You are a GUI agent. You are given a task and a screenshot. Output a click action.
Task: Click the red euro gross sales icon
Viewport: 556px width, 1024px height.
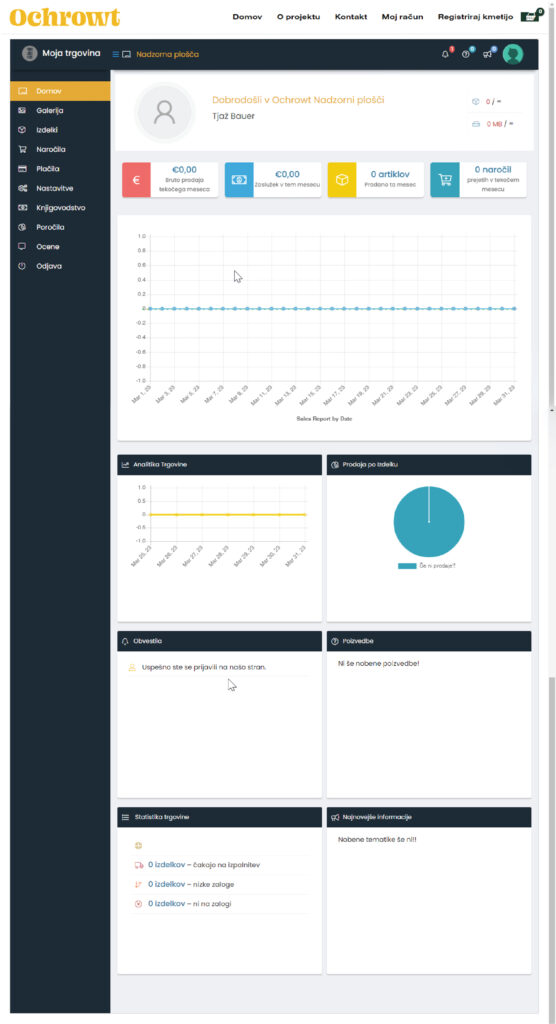pos(137,180)
